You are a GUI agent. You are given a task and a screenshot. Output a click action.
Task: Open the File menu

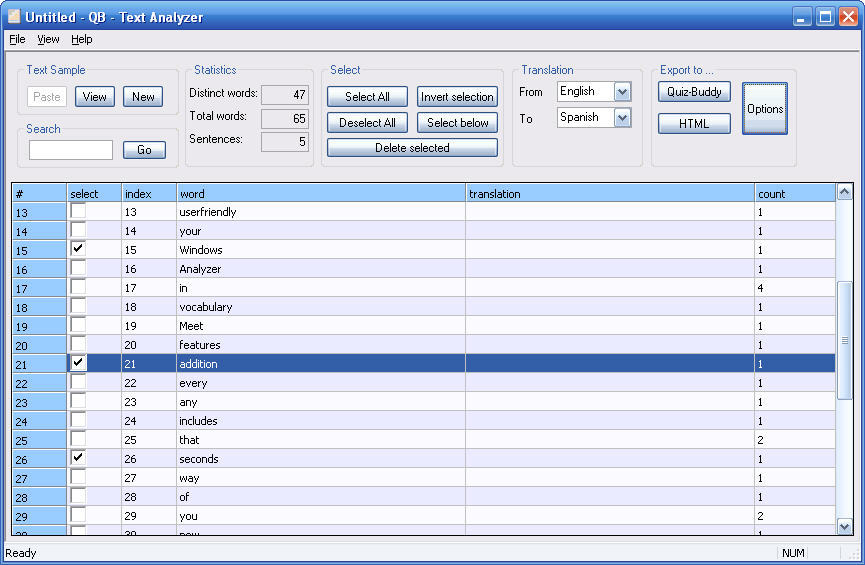[x=17, y=39]
